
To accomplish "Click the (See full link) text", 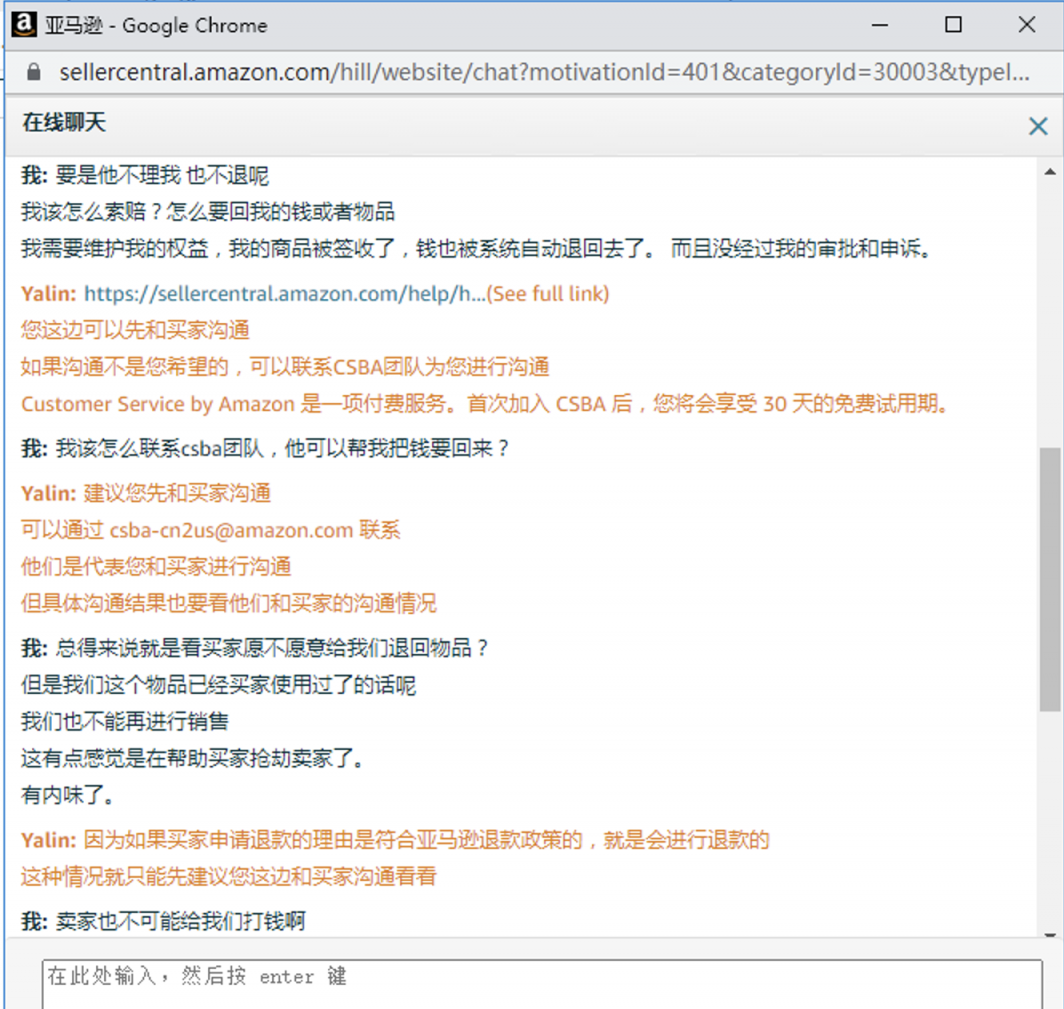I will [547, 294].
